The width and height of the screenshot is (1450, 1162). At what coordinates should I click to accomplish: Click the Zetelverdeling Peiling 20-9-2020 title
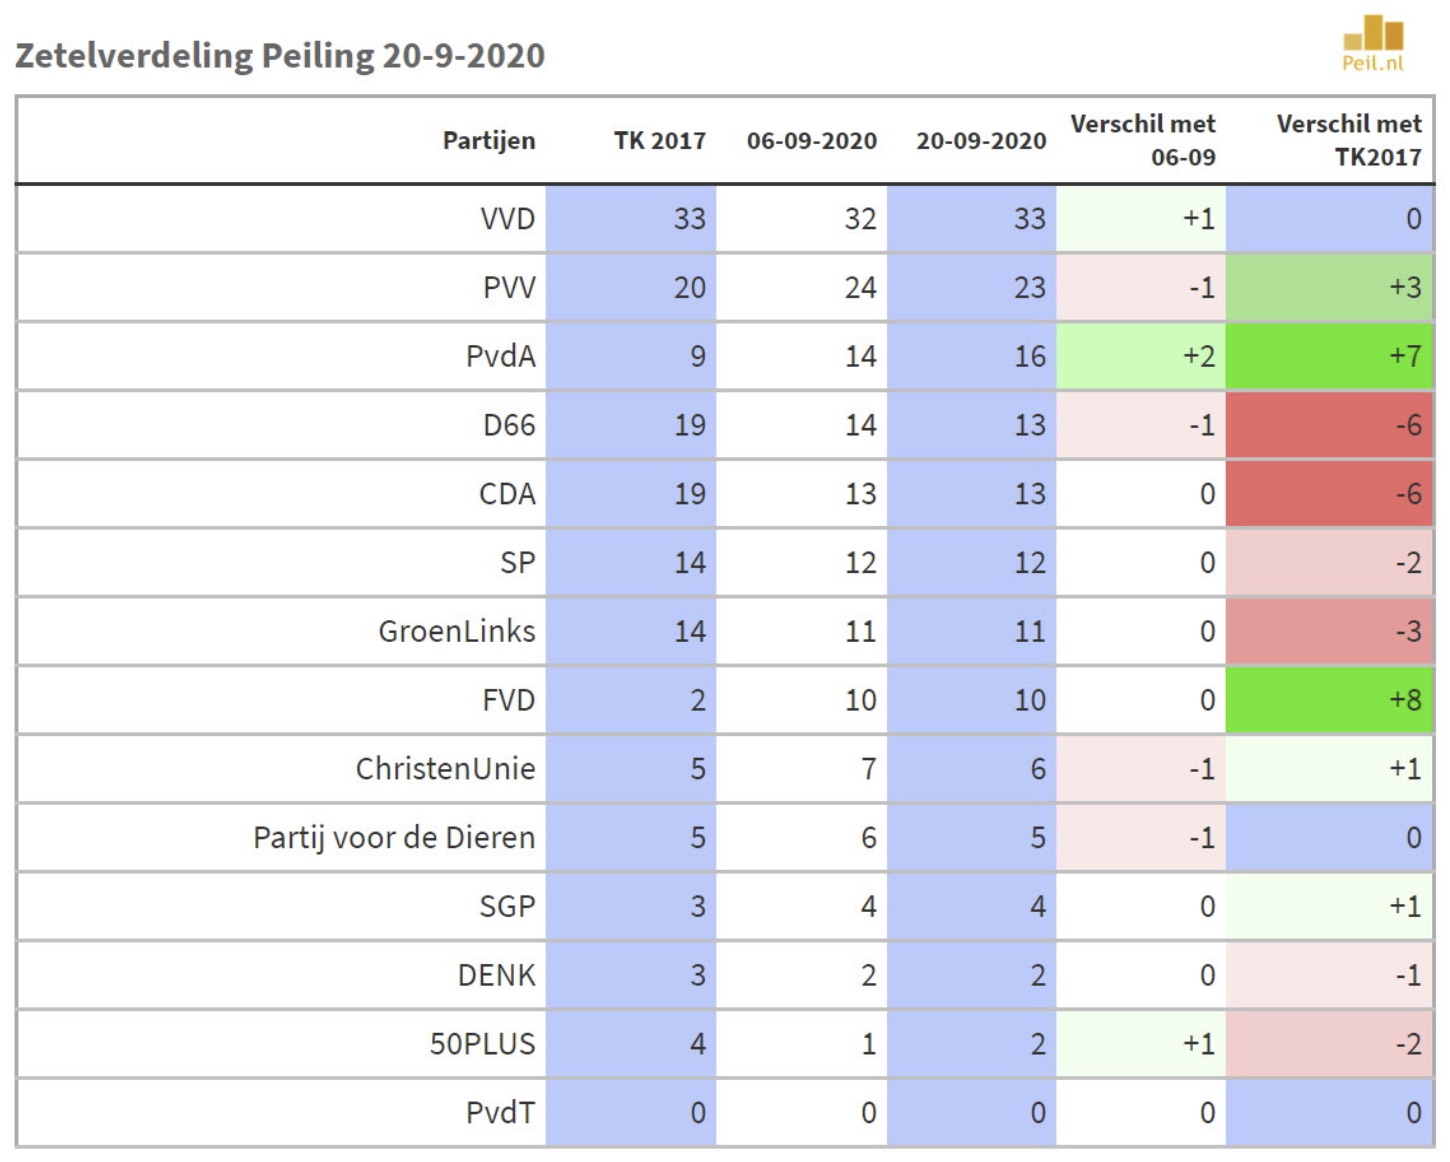pos(280,55)
